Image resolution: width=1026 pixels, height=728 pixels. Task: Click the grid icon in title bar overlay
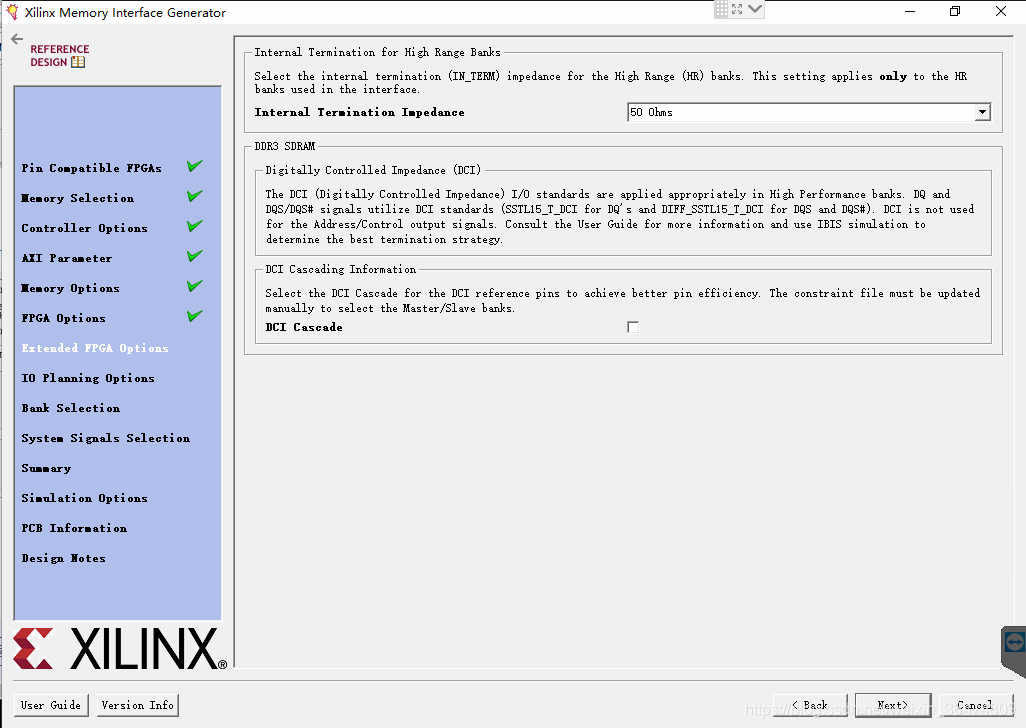[721, 9]
